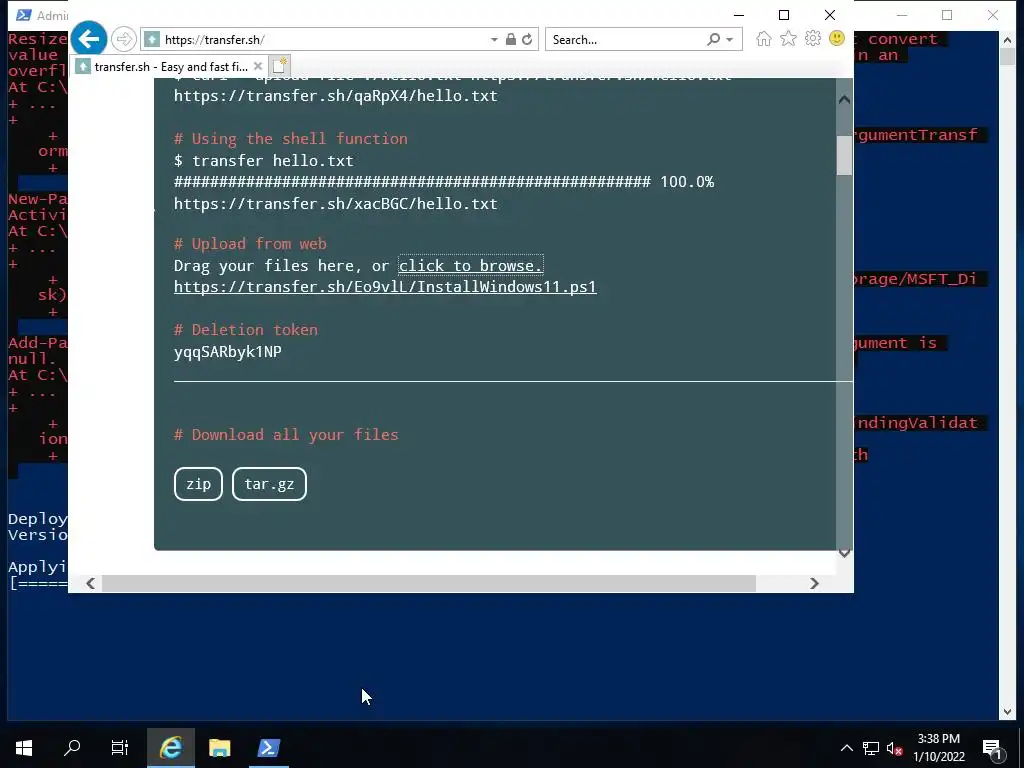Refresh the transfer.sh page
1024x768 pixels.
[x=527, y=40]
